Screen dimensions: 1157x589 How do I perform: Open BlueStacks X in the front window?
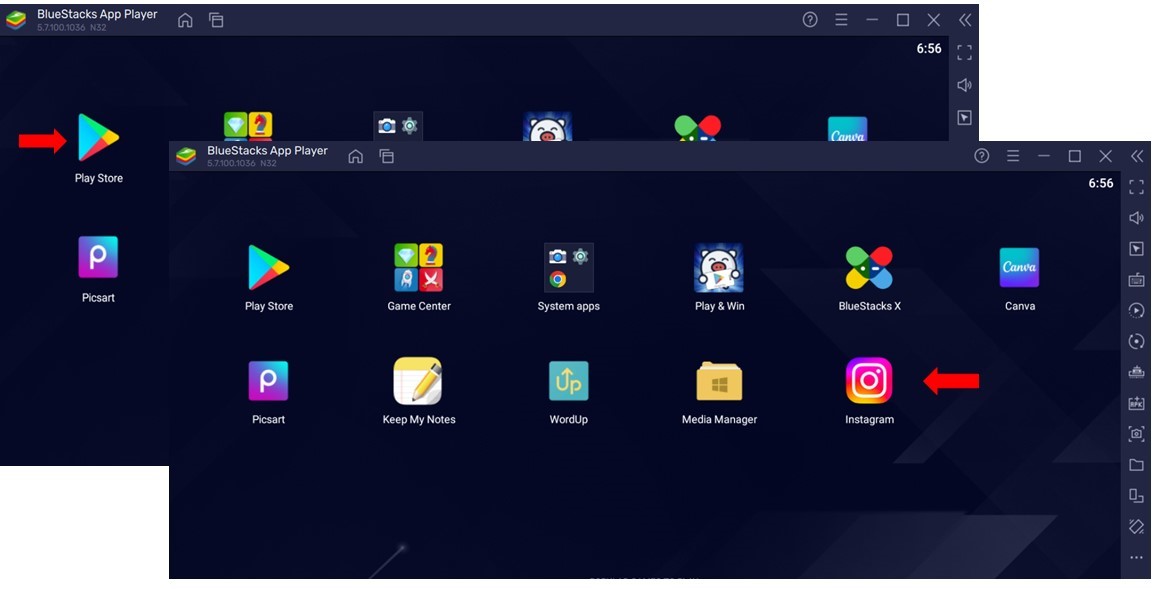869,267
